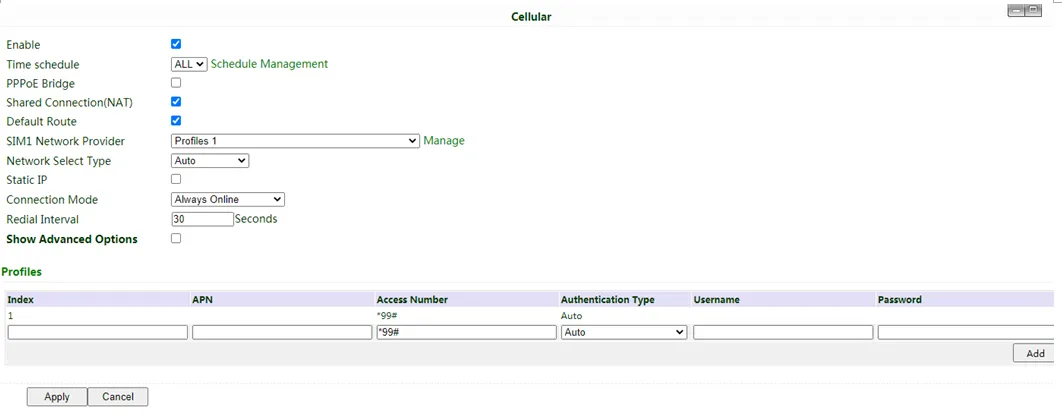The image size is (1062, 416).
Task: Click the Cancel button
Action: tap(118, 397)
